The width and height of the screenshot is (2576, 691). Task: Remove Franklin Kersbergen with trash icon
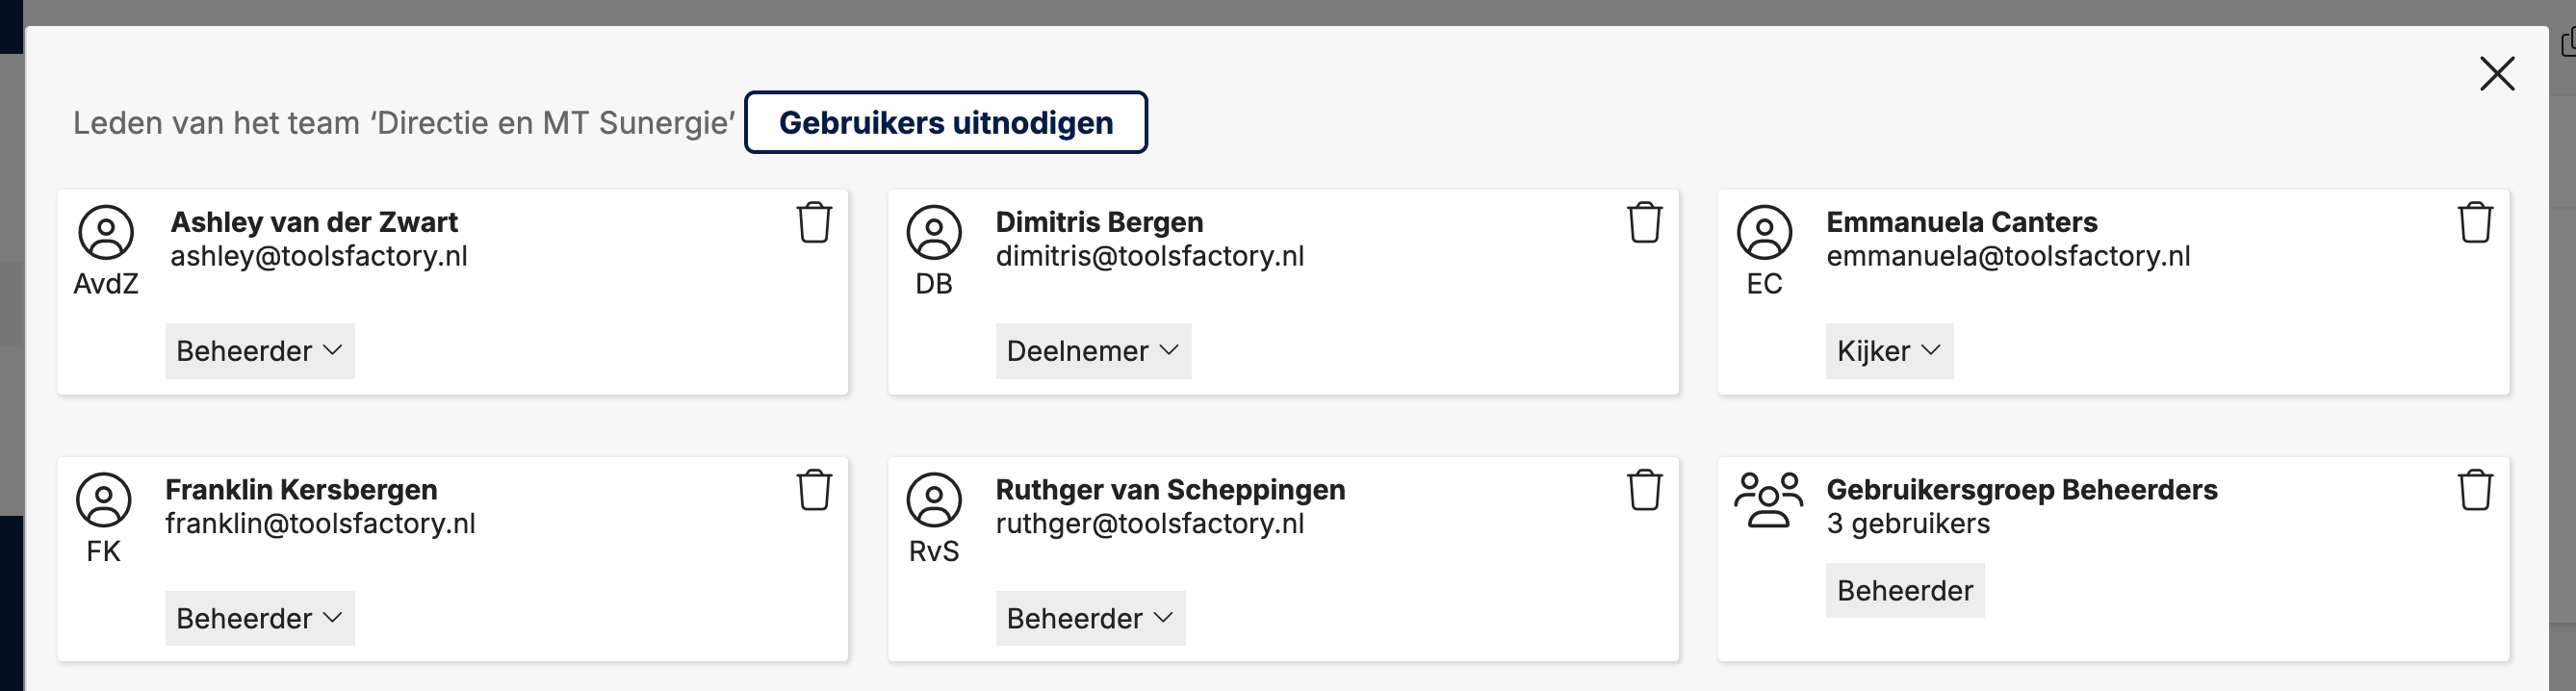point(814,490)
